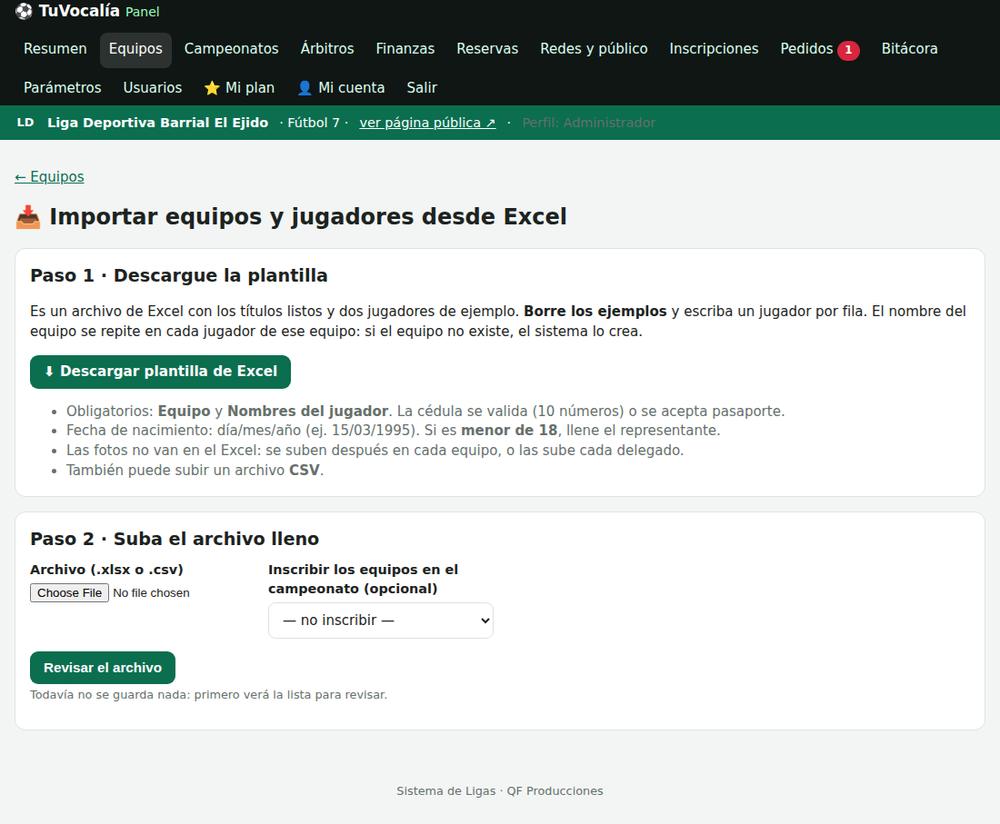
Task: Click the TuVocalía soccer ball logo
Action: coord(24,11)
